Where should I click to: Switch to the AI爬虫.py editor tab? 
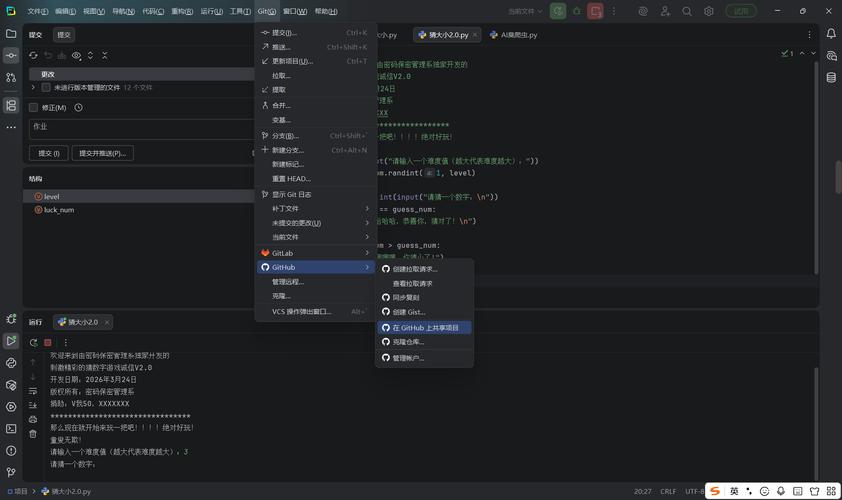(514, 35)
